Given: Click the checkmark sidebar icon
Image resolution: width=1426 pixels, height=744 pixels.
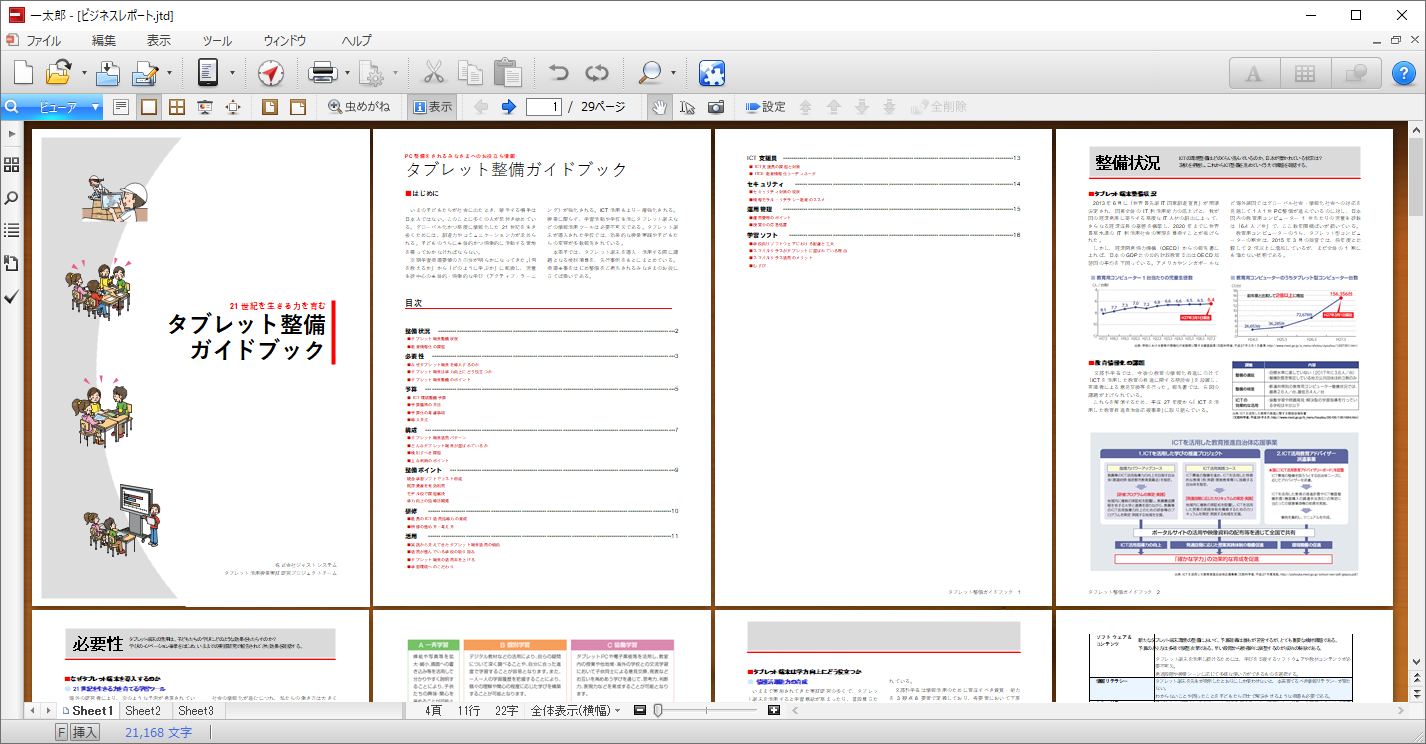Looking at the screenshot, I should 12,297.
